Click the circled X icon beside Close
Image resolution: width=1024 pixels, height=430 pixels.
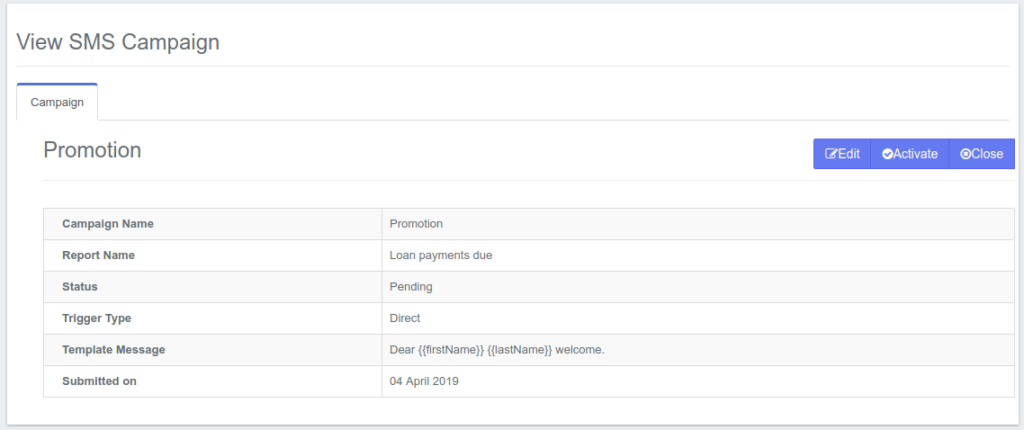(x=965, y=154)
